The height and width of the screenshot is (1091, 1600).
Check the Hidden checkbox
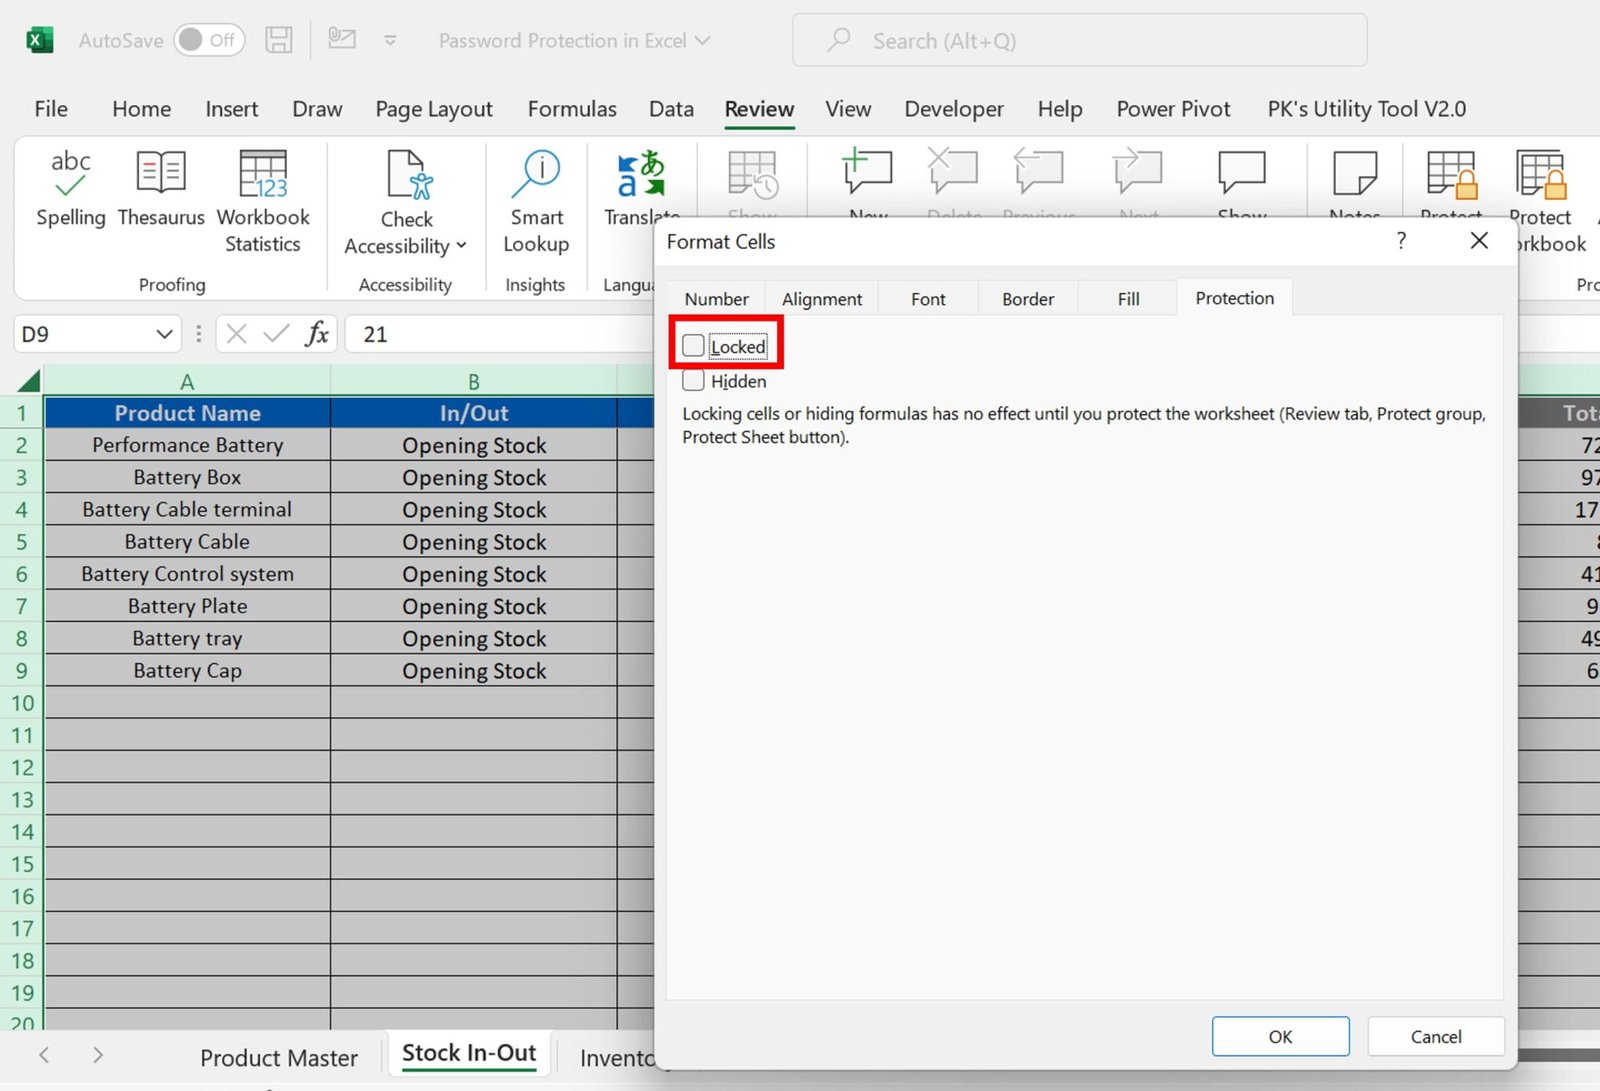[x=692, y=380]
